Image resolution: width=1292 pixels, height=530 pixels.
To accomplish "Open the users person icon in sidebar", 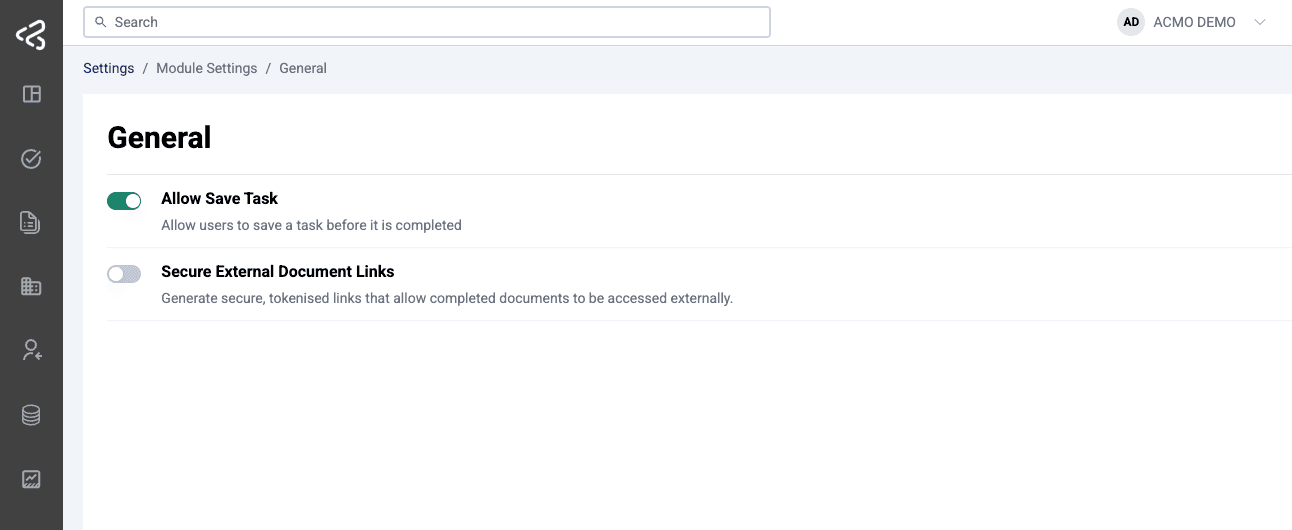I will pos(31,350).
